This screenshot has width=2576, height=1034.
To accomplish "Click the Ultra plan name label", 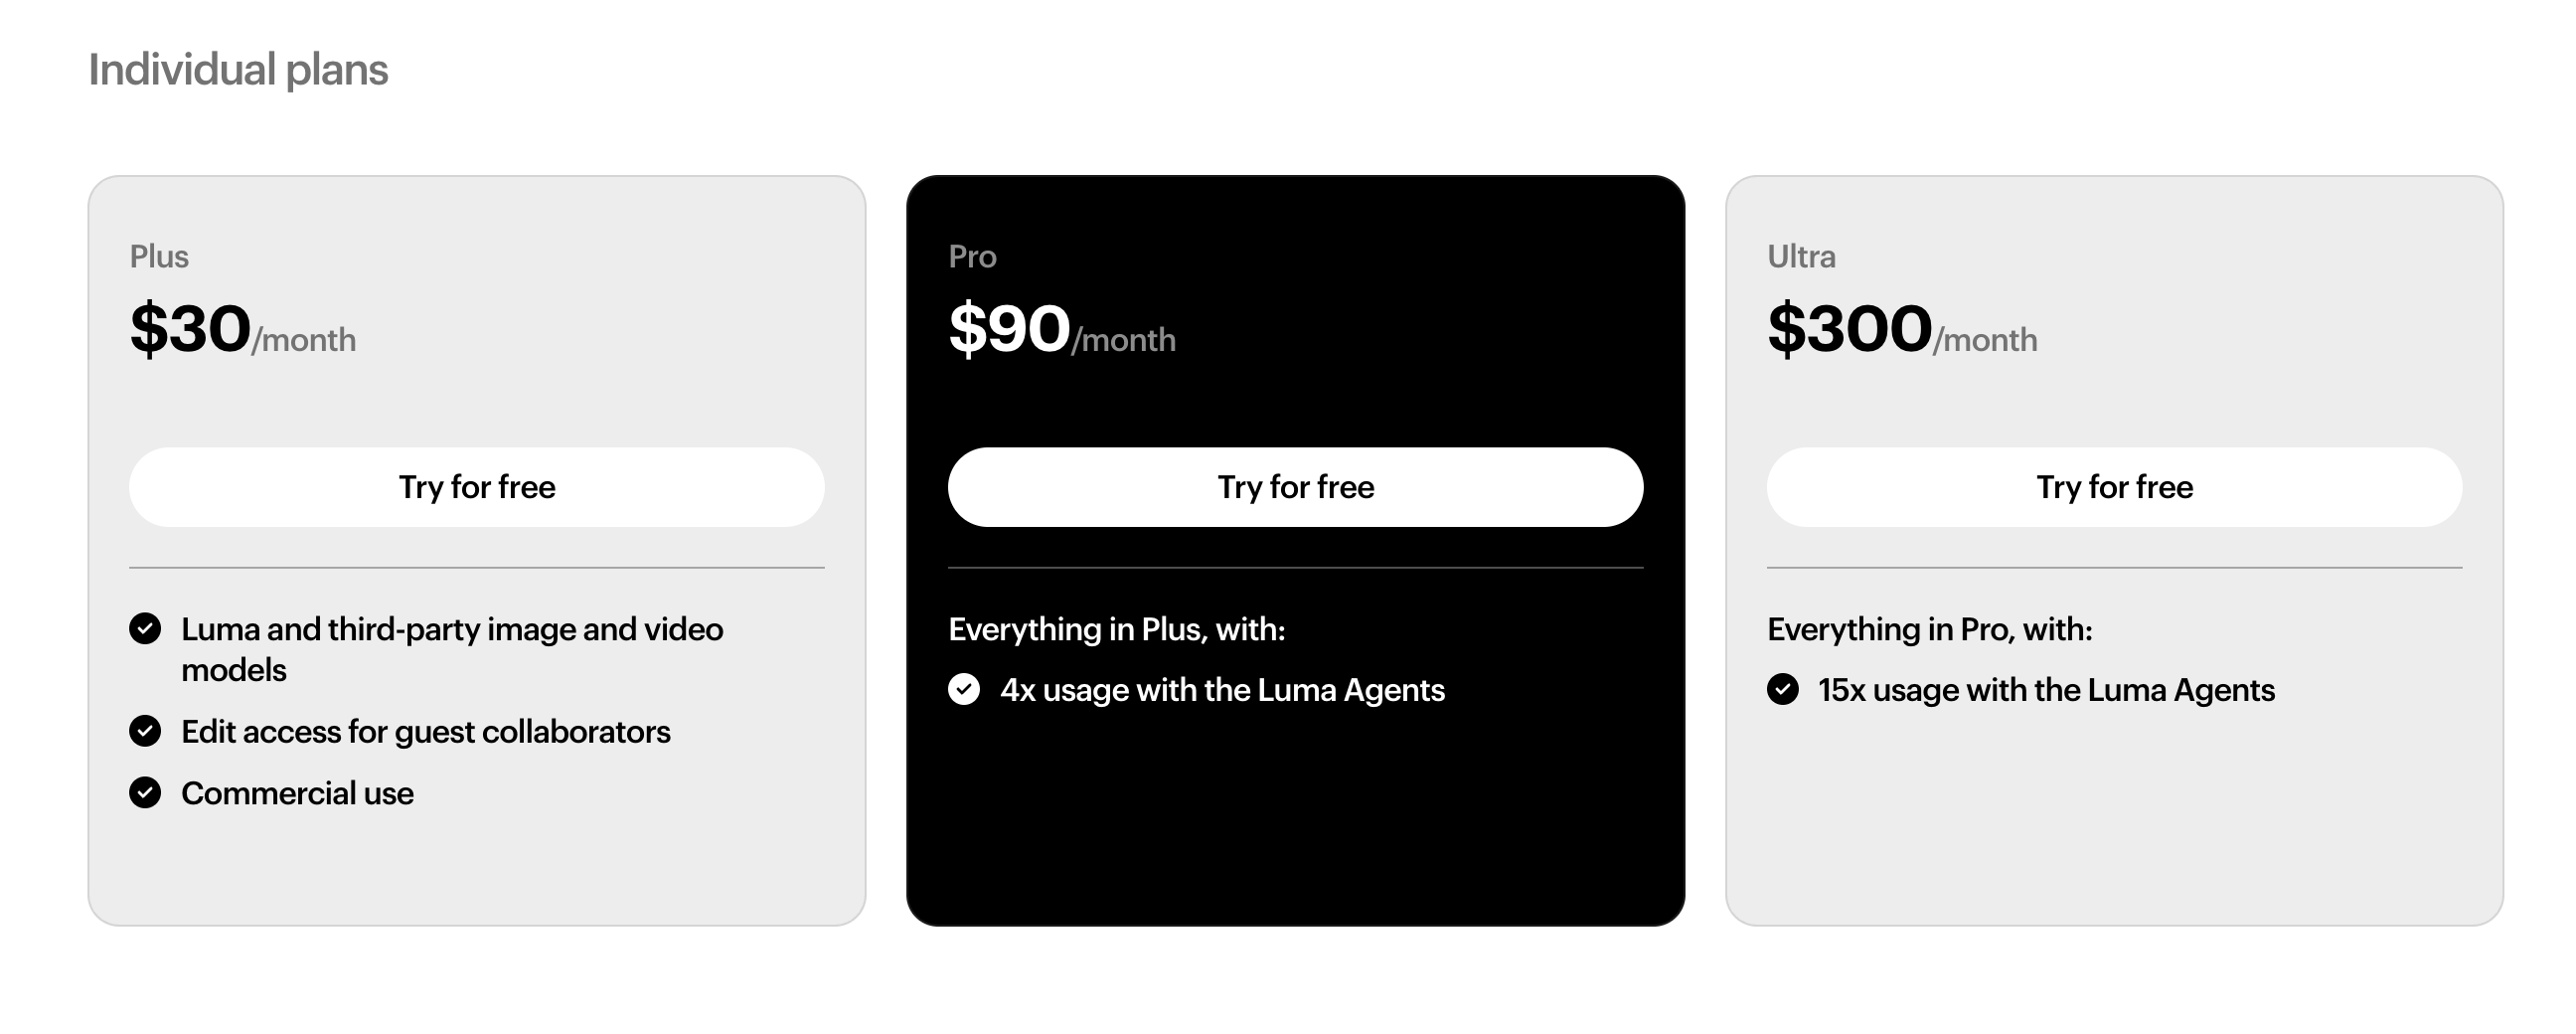I will (x=1801, y=257).
